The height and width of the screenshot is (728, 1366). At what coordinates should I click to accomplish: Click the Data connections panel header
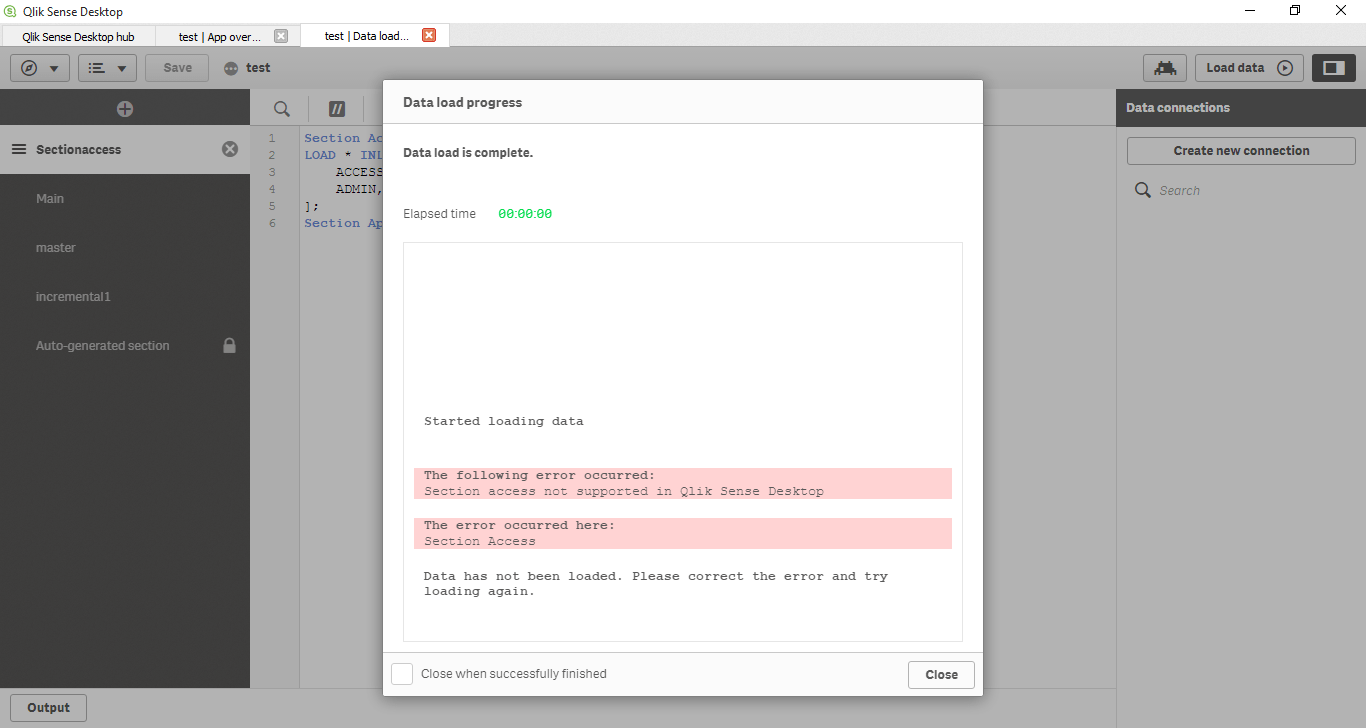click(x=1241, y=107)
